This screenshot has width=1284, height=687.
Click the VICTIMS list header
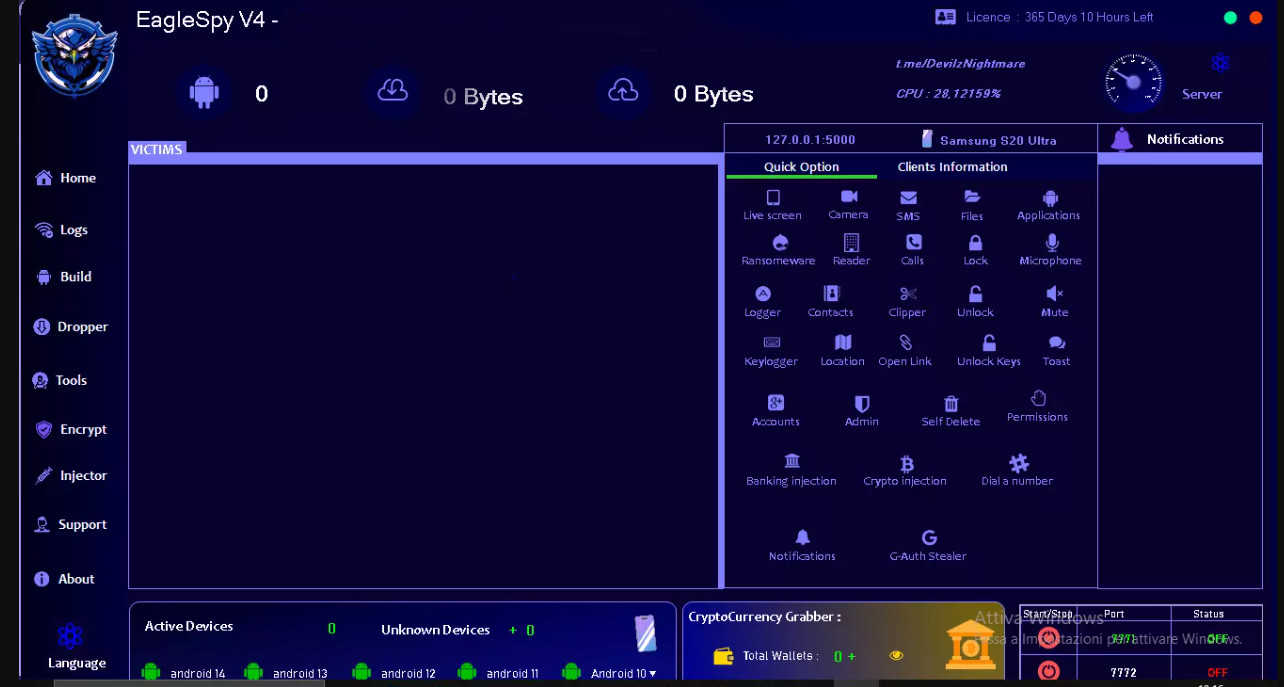click(157, 150)
